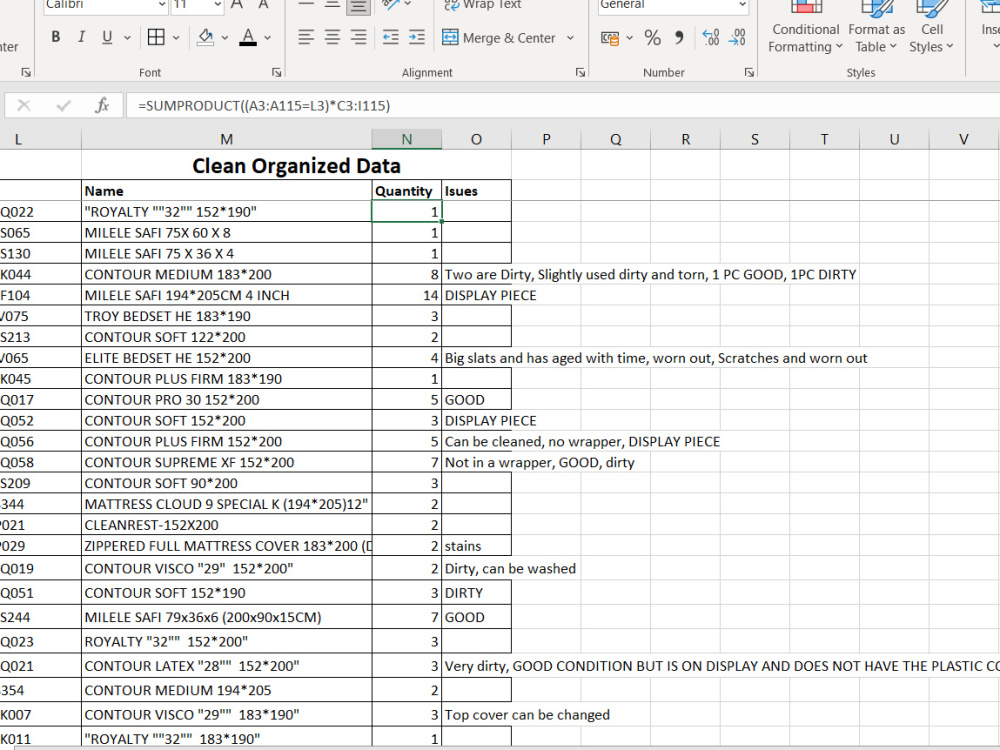Apply Comma Style
Image resolution: width=1000 pixels, height=750 pixels.
point(679,38)
